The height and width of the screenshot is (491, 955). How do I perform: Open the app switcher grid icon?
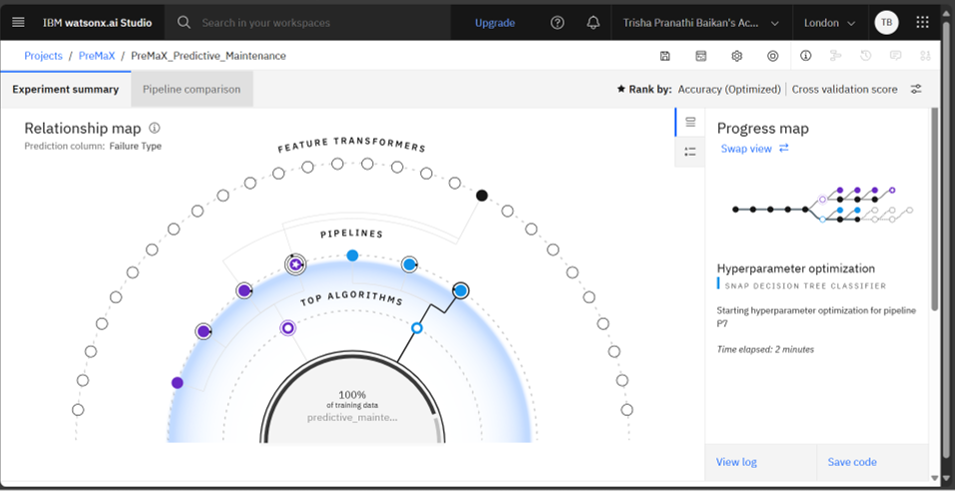point(922,22)
